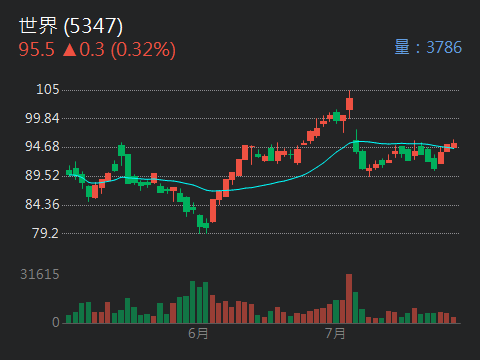Click the 105 price axis label
The width and height of the screenshot is (480, 360).
coord(48,89)
